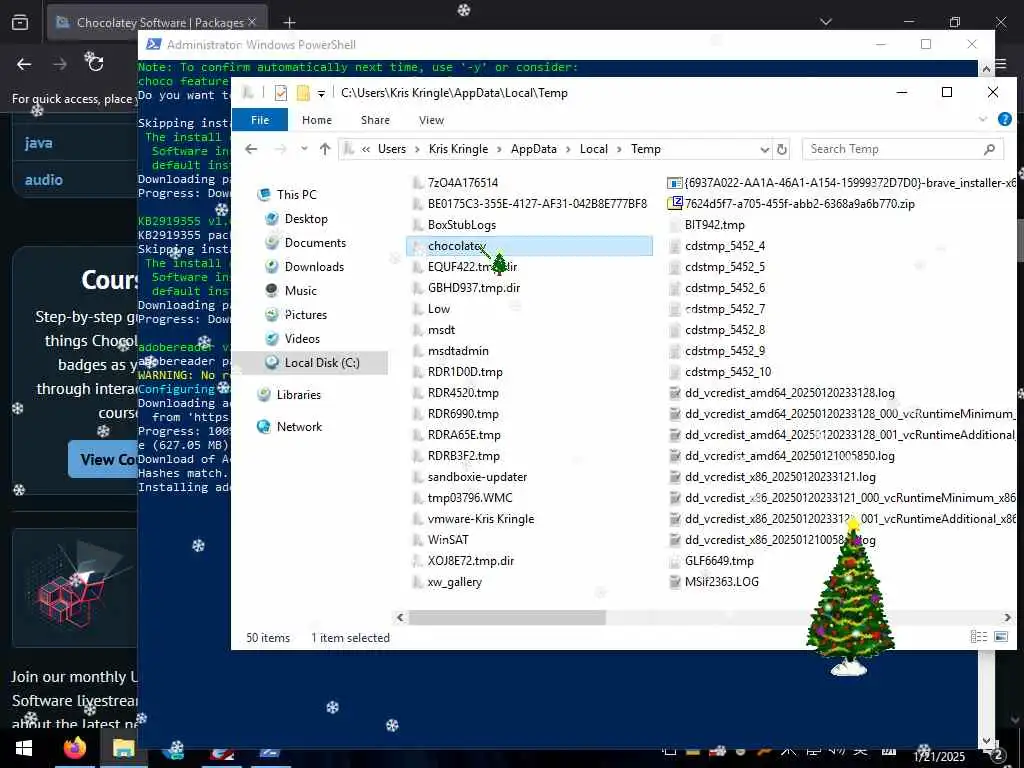1024x768 pixels.
Task: Refresh the Temp folder view
Action: (x=782, y=150)
